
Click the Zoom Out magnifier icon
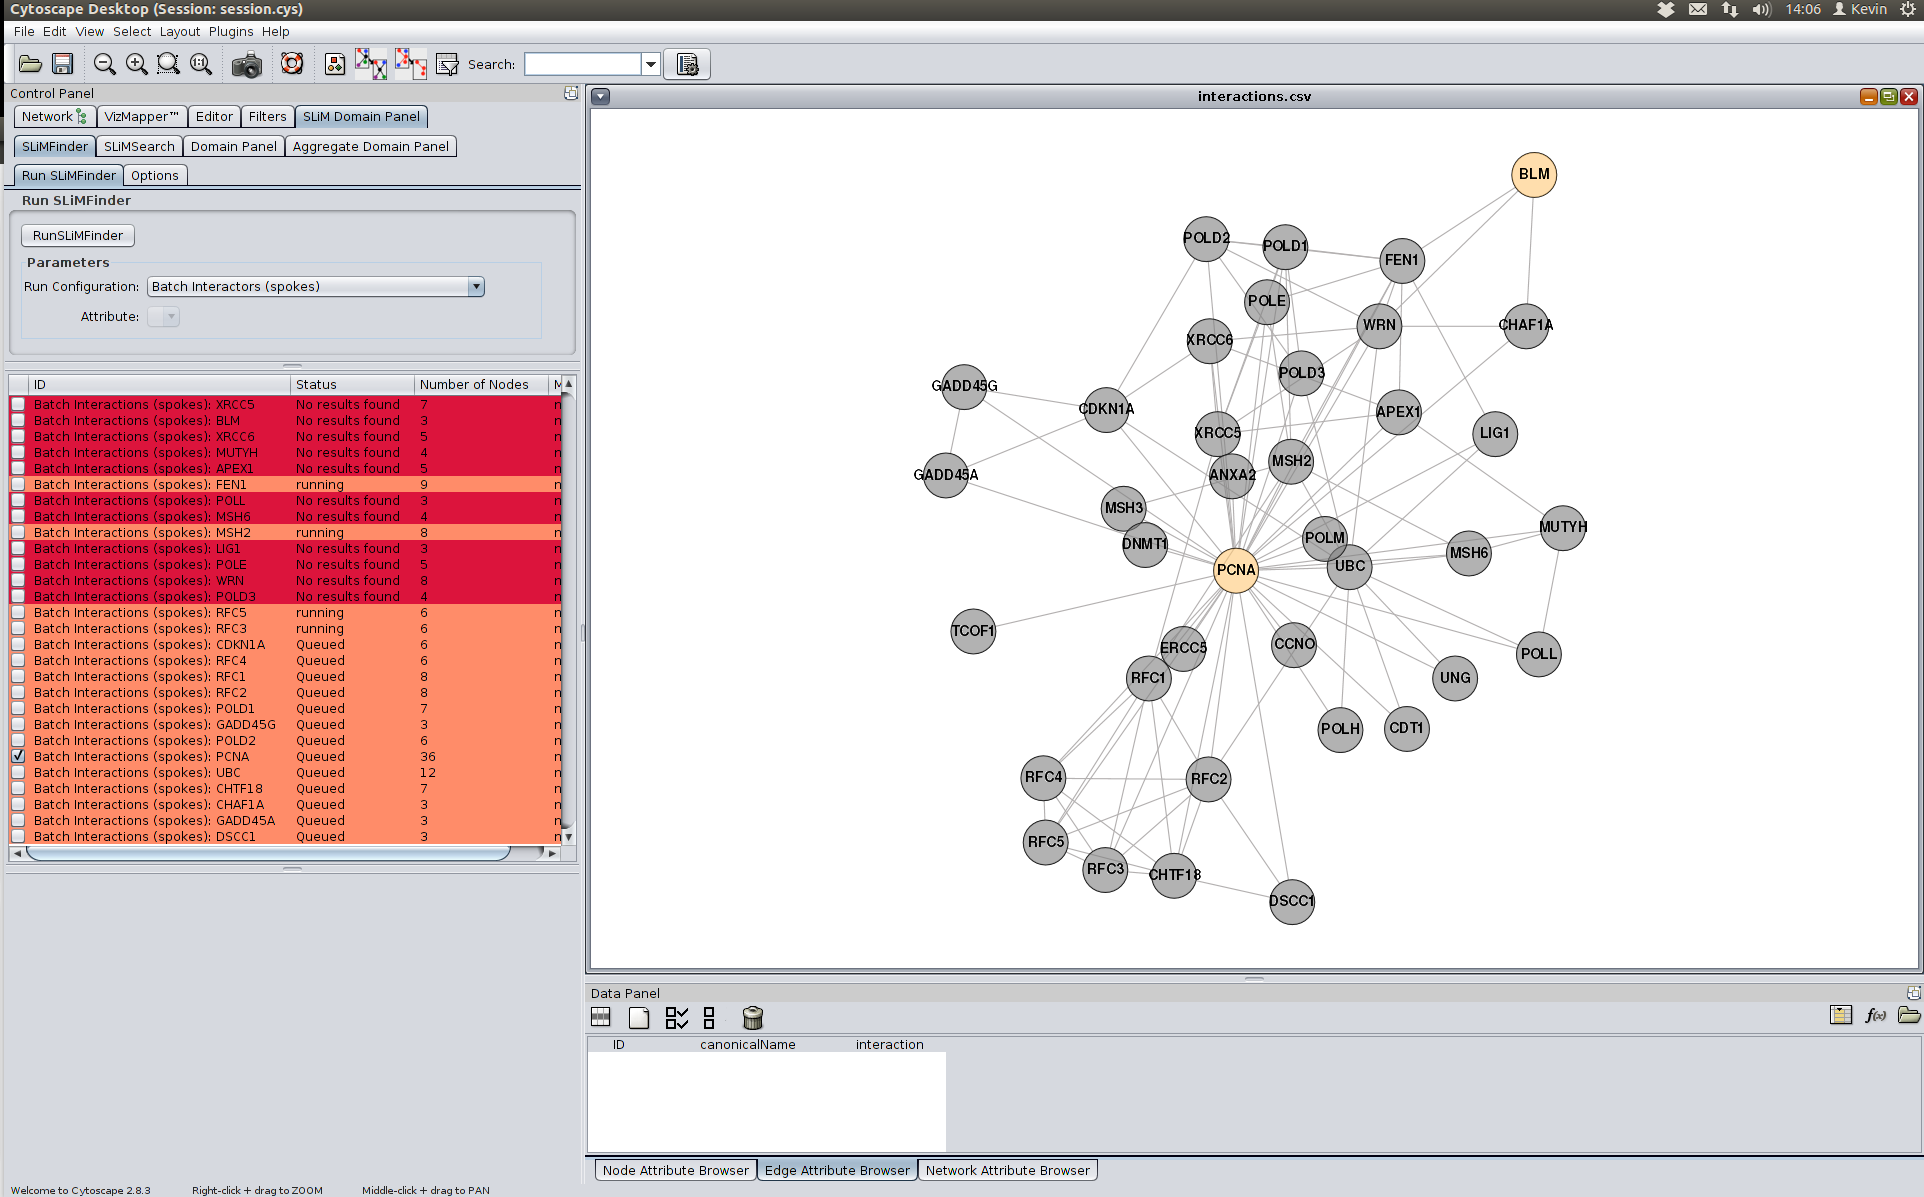(104, 64)
